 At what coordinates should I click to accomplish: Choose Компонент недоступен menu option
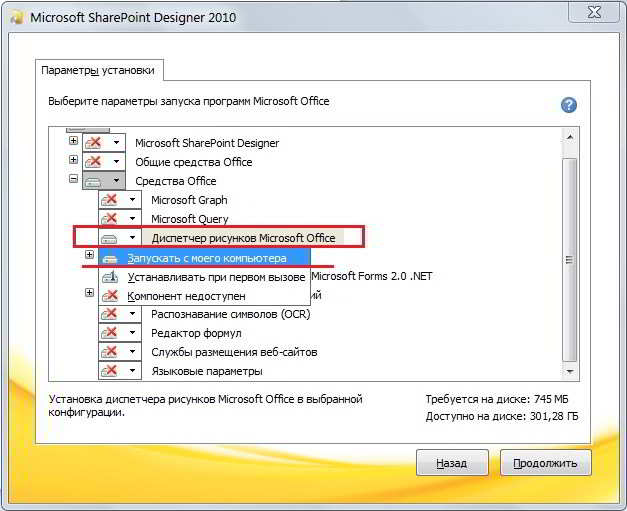[x=204, y=296]
